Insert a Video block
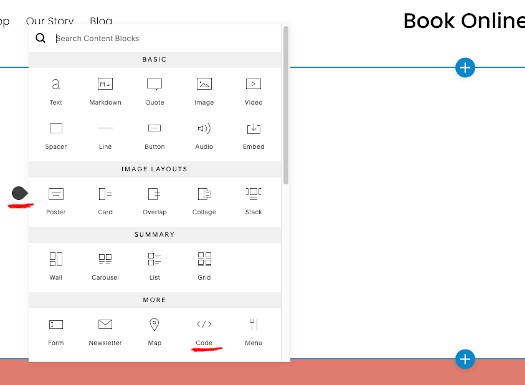 pos(253,91)
